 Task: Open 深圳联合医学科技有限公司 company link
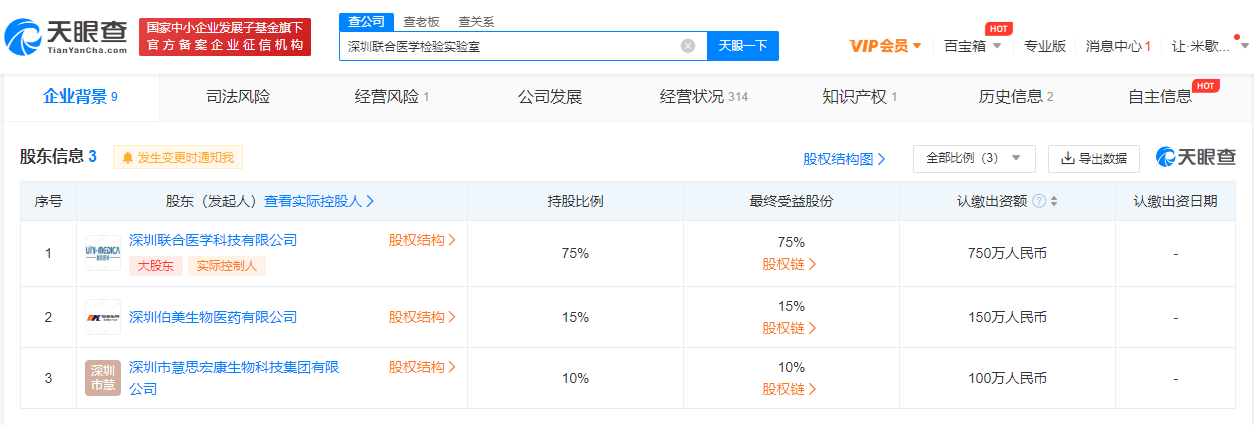coord(213,240)
